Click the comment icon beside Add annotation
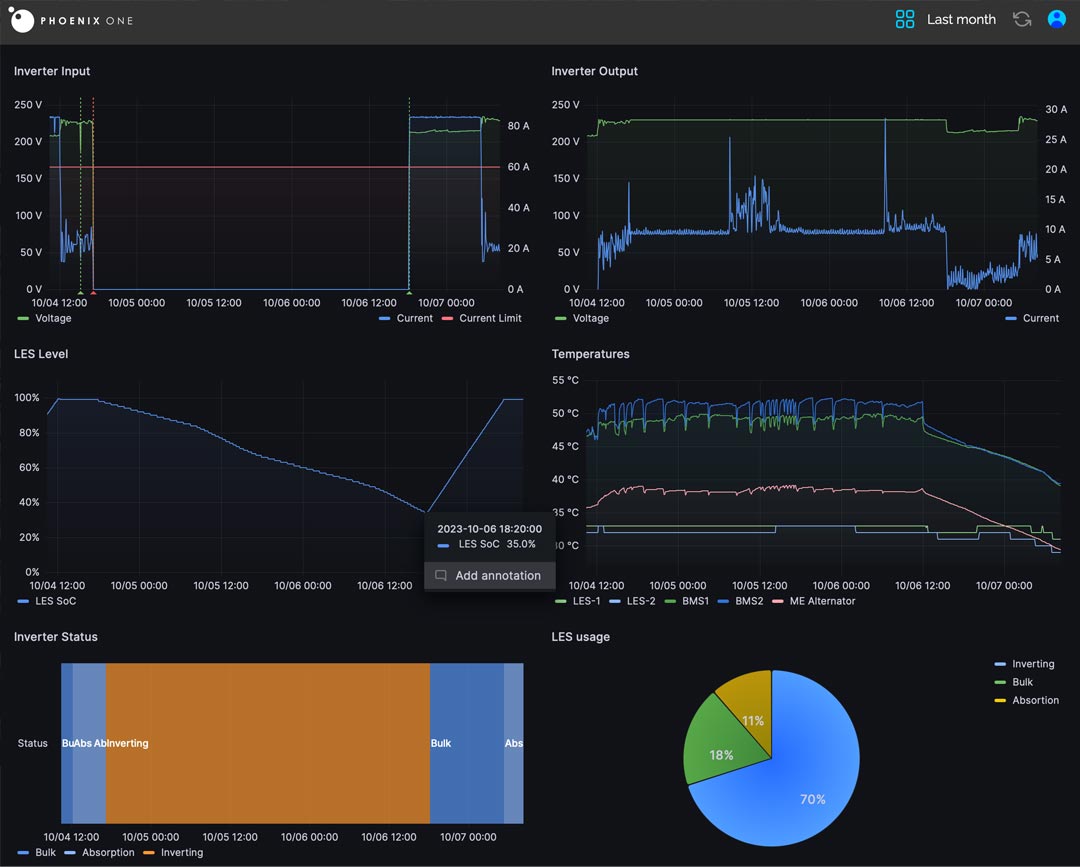This screenshot has height=867, width=1080. (440, 576)
